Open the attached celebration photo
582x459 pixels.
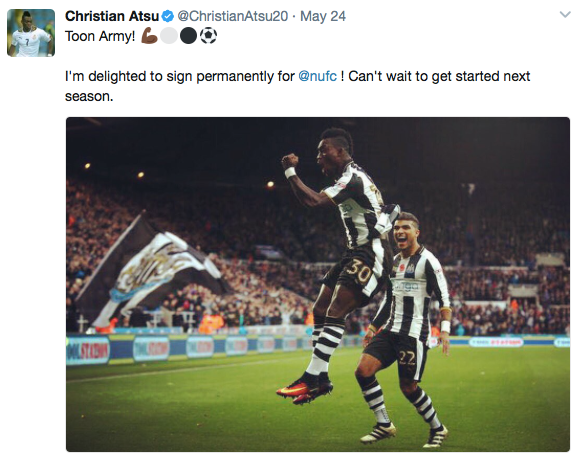click(318, 284)
